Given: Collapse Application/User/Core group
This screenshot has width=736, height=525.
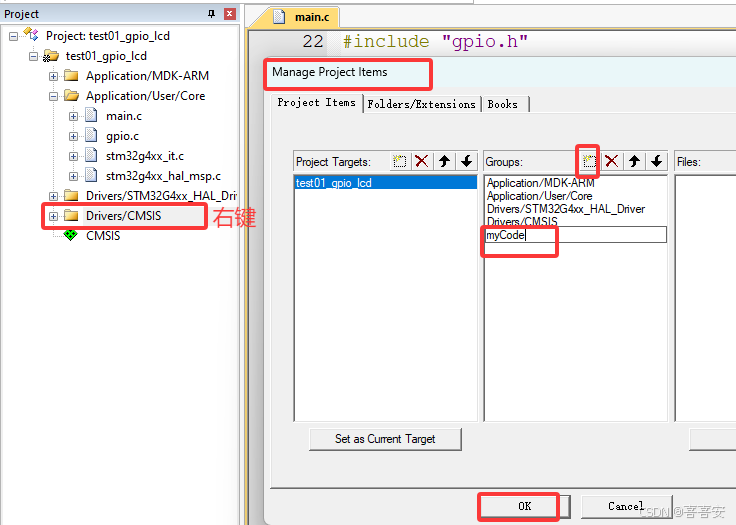Looking at the screenshot, I should click(54, 96).
